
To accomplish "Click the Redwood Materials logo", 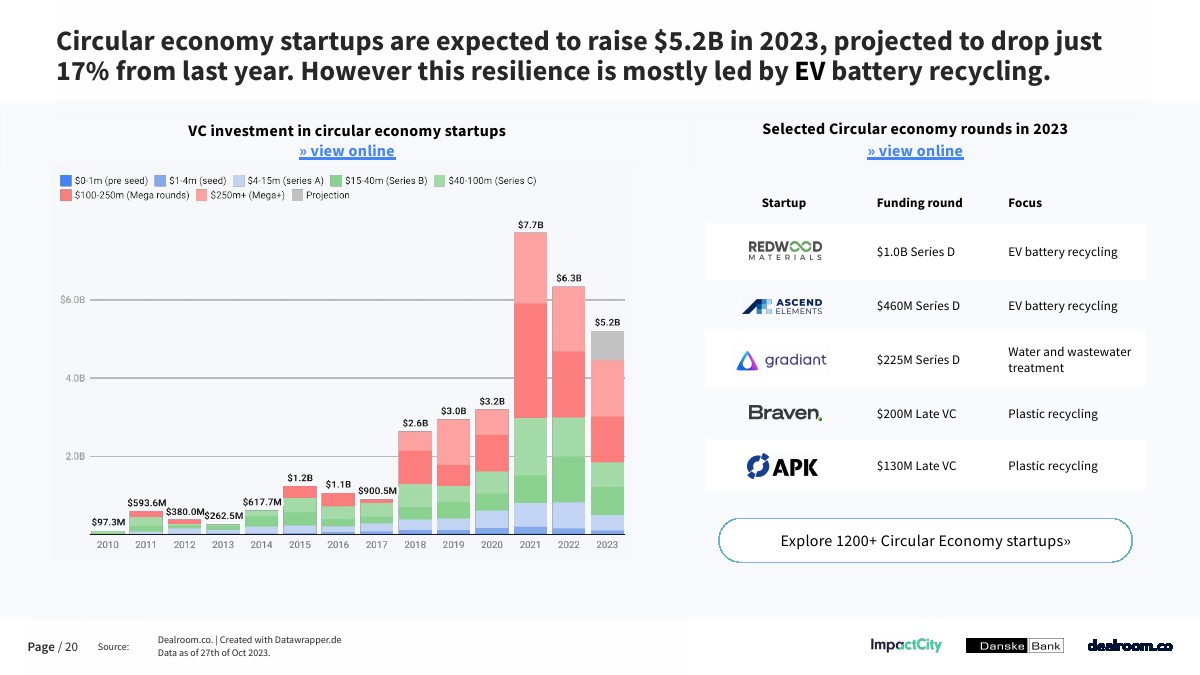I will 785,251.
